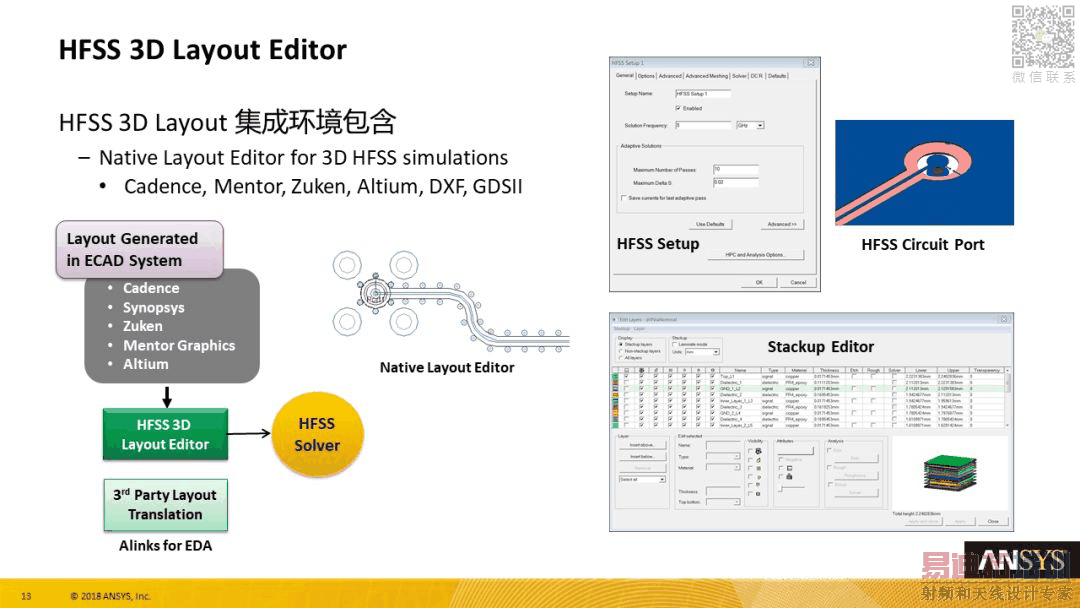Toggle the Top_L1 row first checkbox
The width and height of the screenshot is (1080, 608).
point(626,376)
